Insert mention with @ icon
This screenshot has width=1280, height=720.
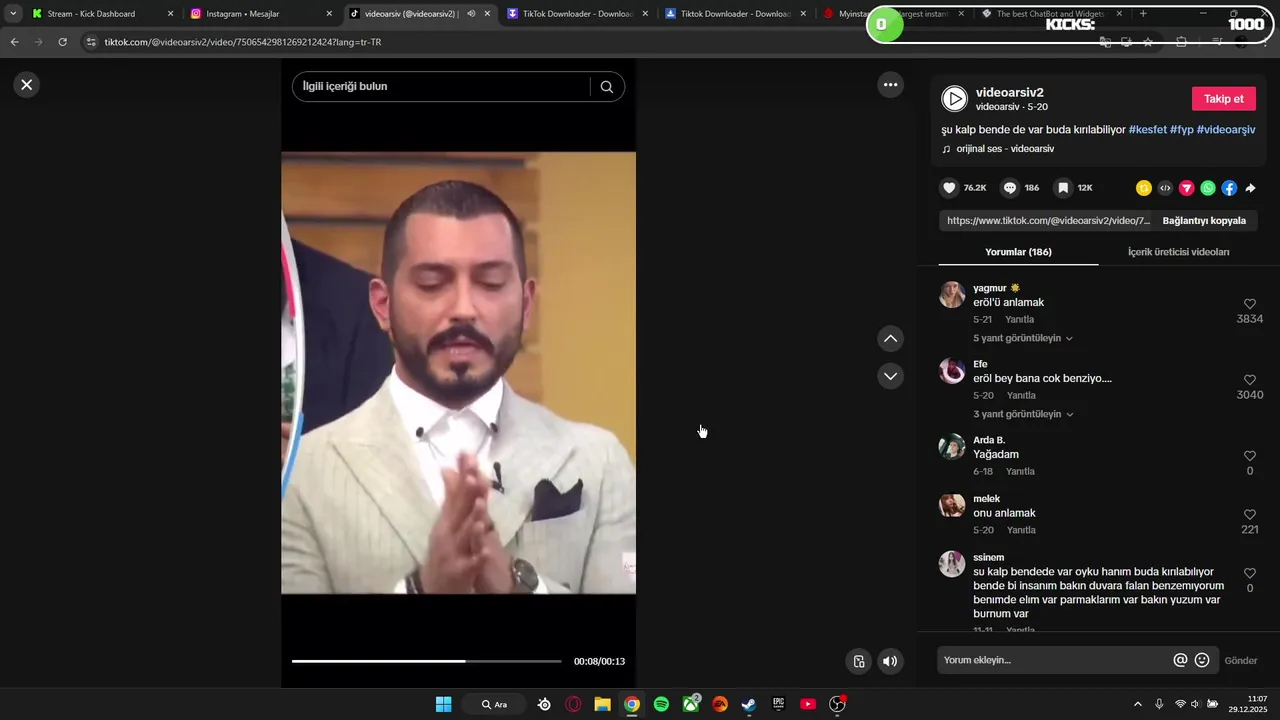[1180, 660]
